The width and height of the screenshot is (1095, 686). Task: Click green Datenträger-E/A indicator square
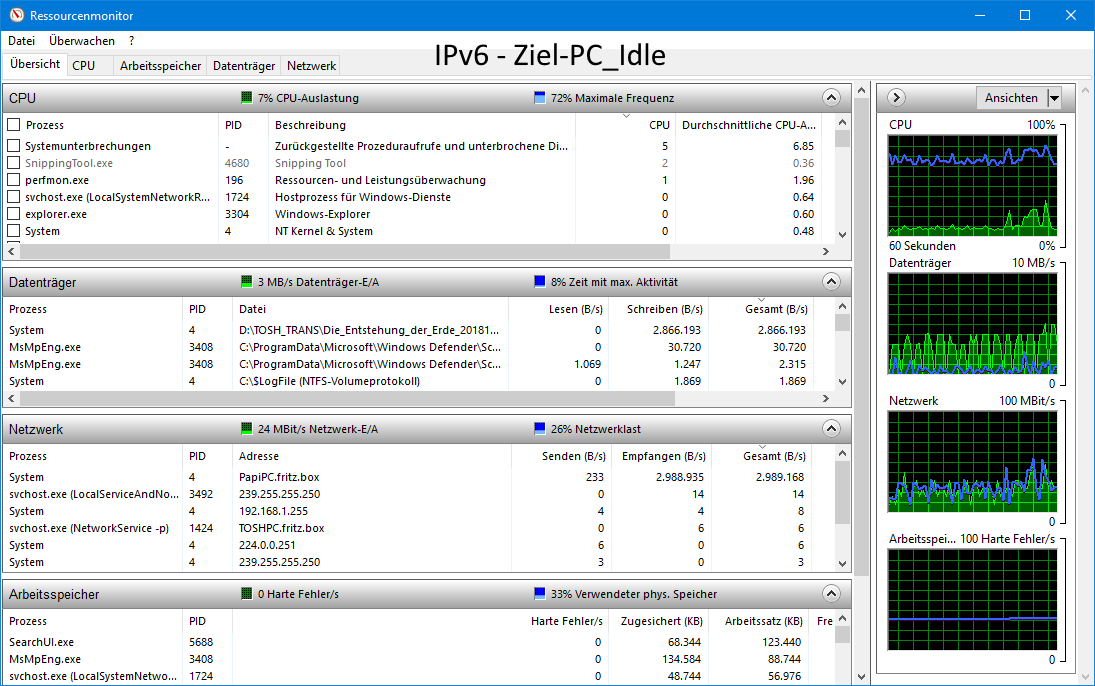(x=247, y=282)
